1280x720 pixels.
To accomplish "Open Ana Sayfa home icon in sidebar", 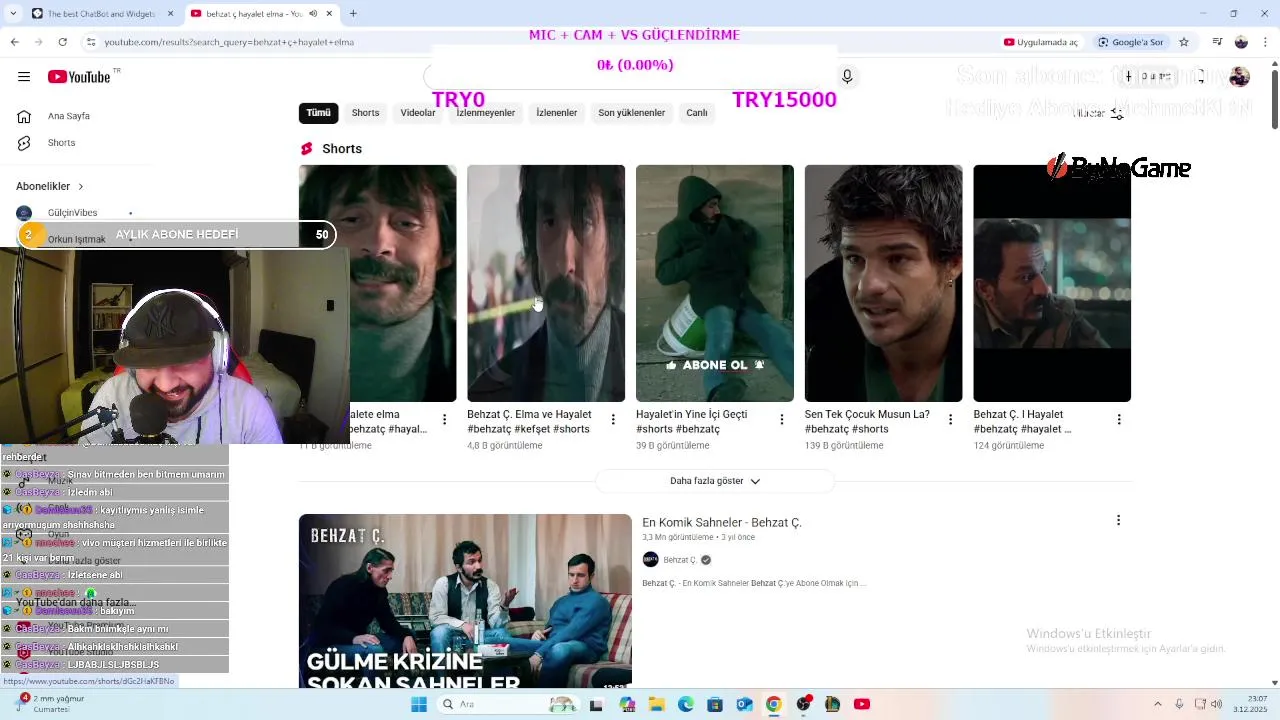I will (x=24, y=116).
